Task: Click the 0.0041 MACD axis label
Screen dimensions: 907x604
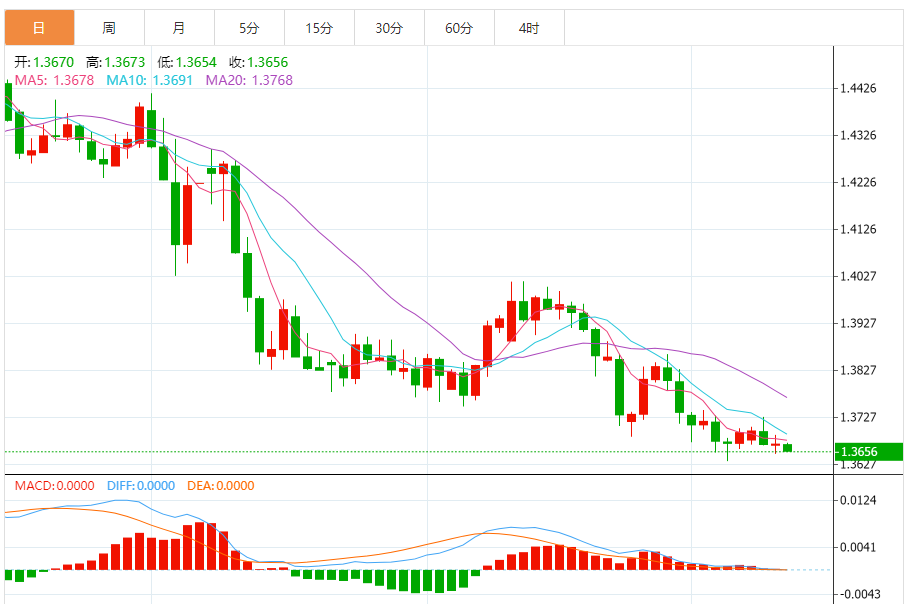Action: (858, 547)
